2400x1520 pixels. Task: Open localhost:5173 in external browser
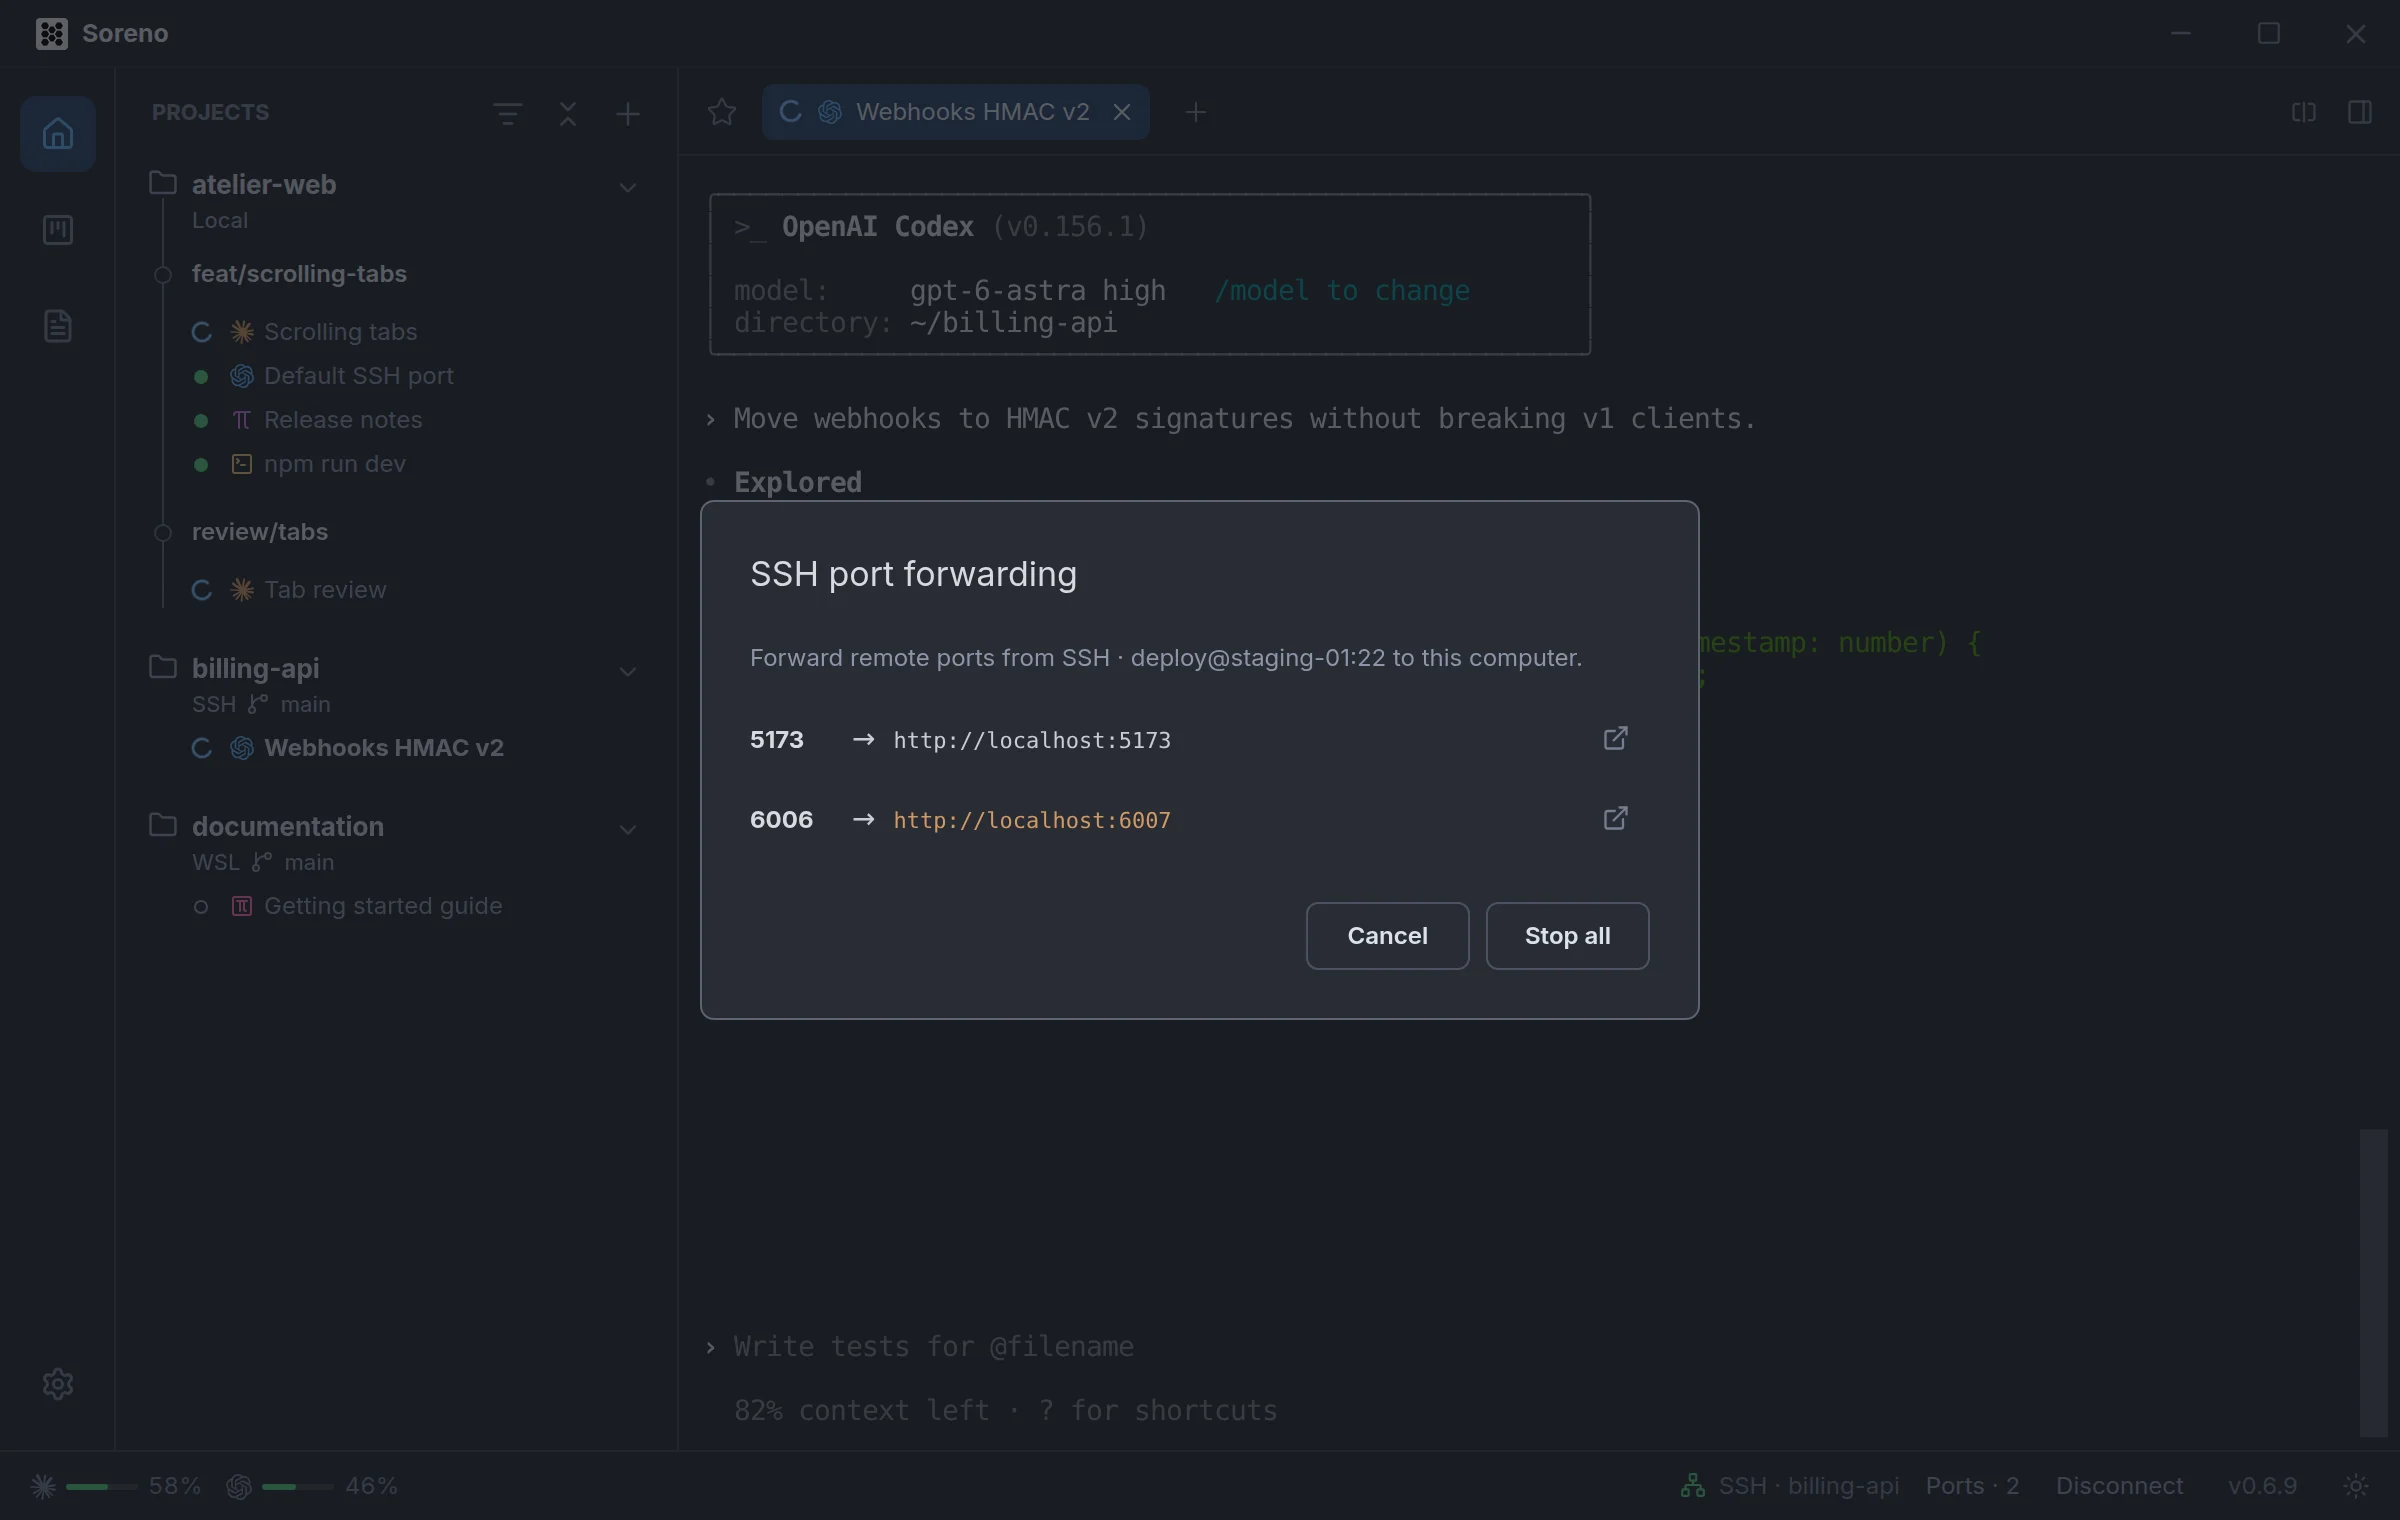[x=1616, y=738]
